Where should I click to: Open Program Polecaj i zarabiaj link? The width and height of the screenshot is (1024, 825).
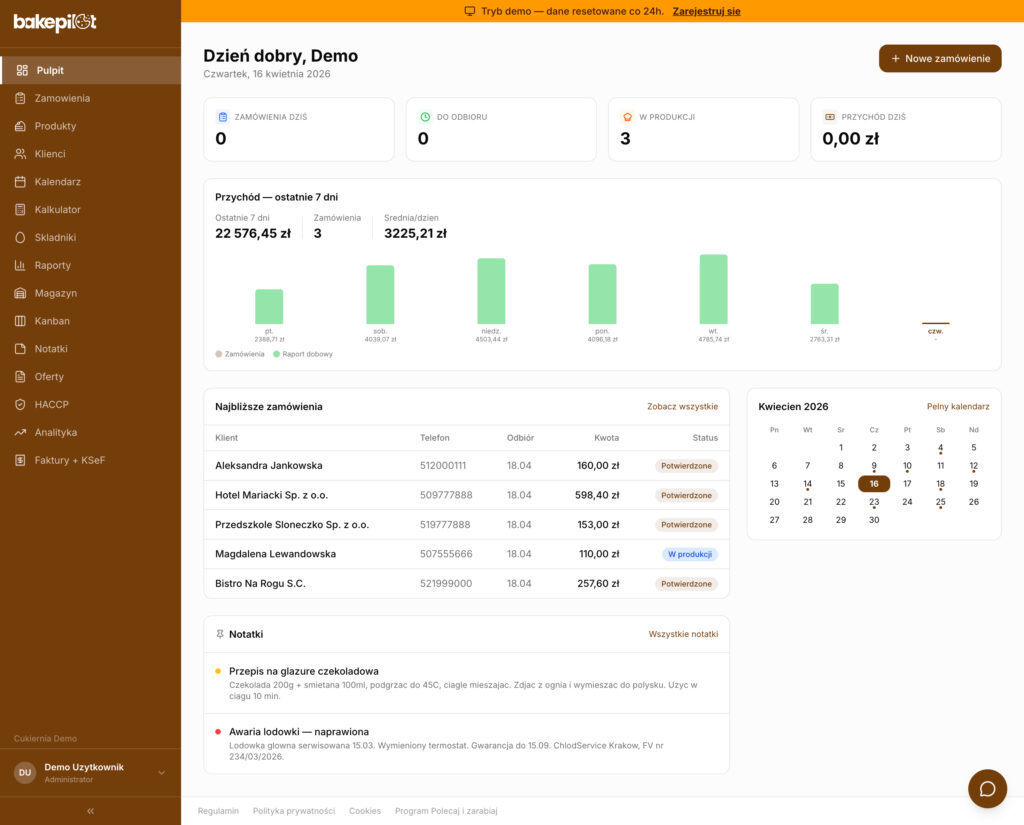446,811
